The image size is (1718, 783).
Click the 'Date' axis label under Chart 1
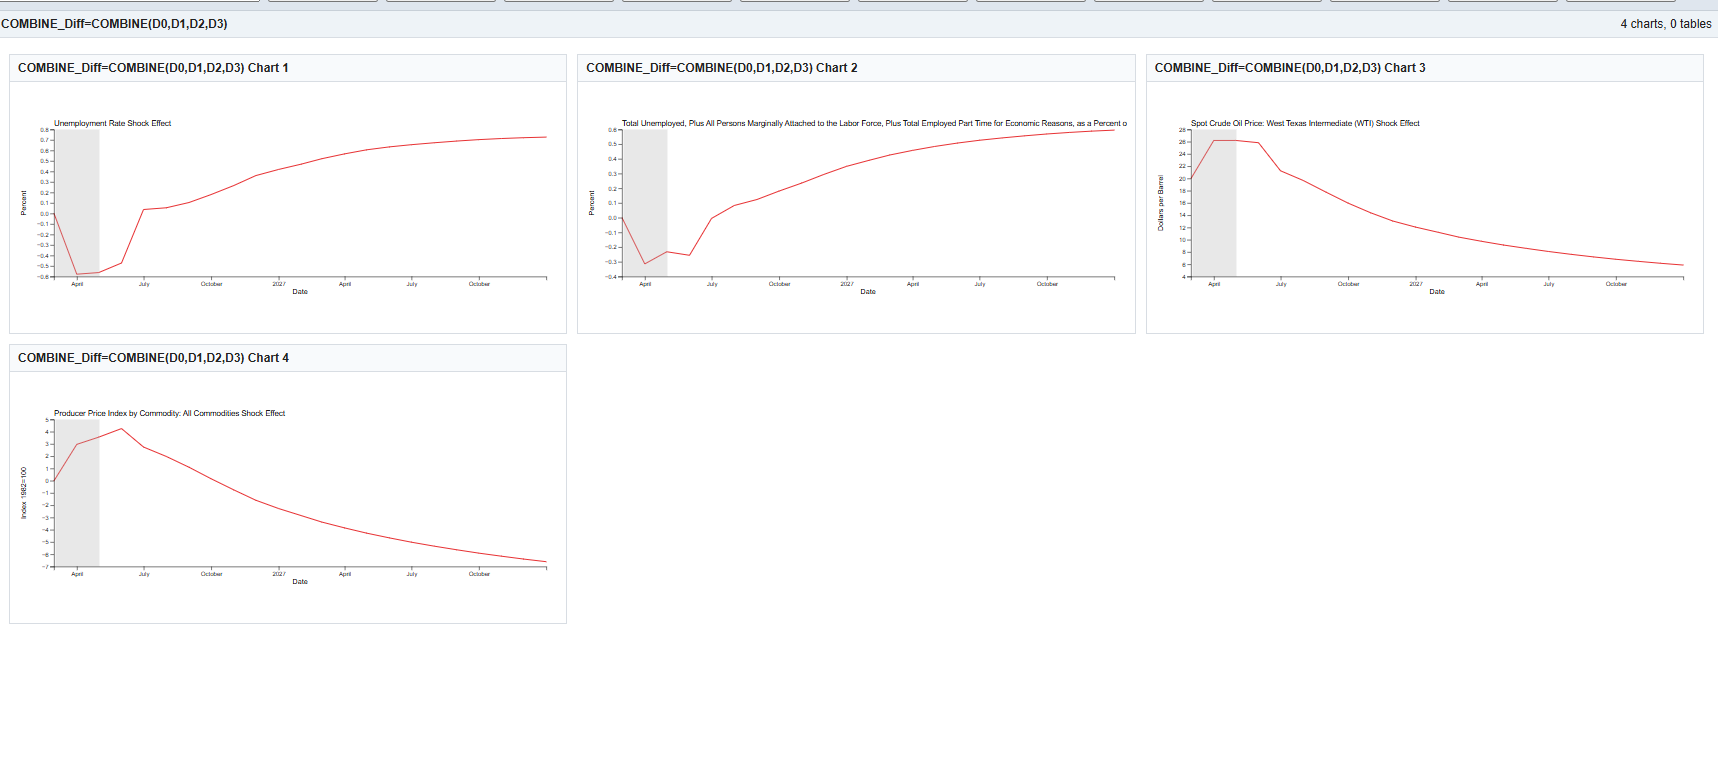pos(300,292)
